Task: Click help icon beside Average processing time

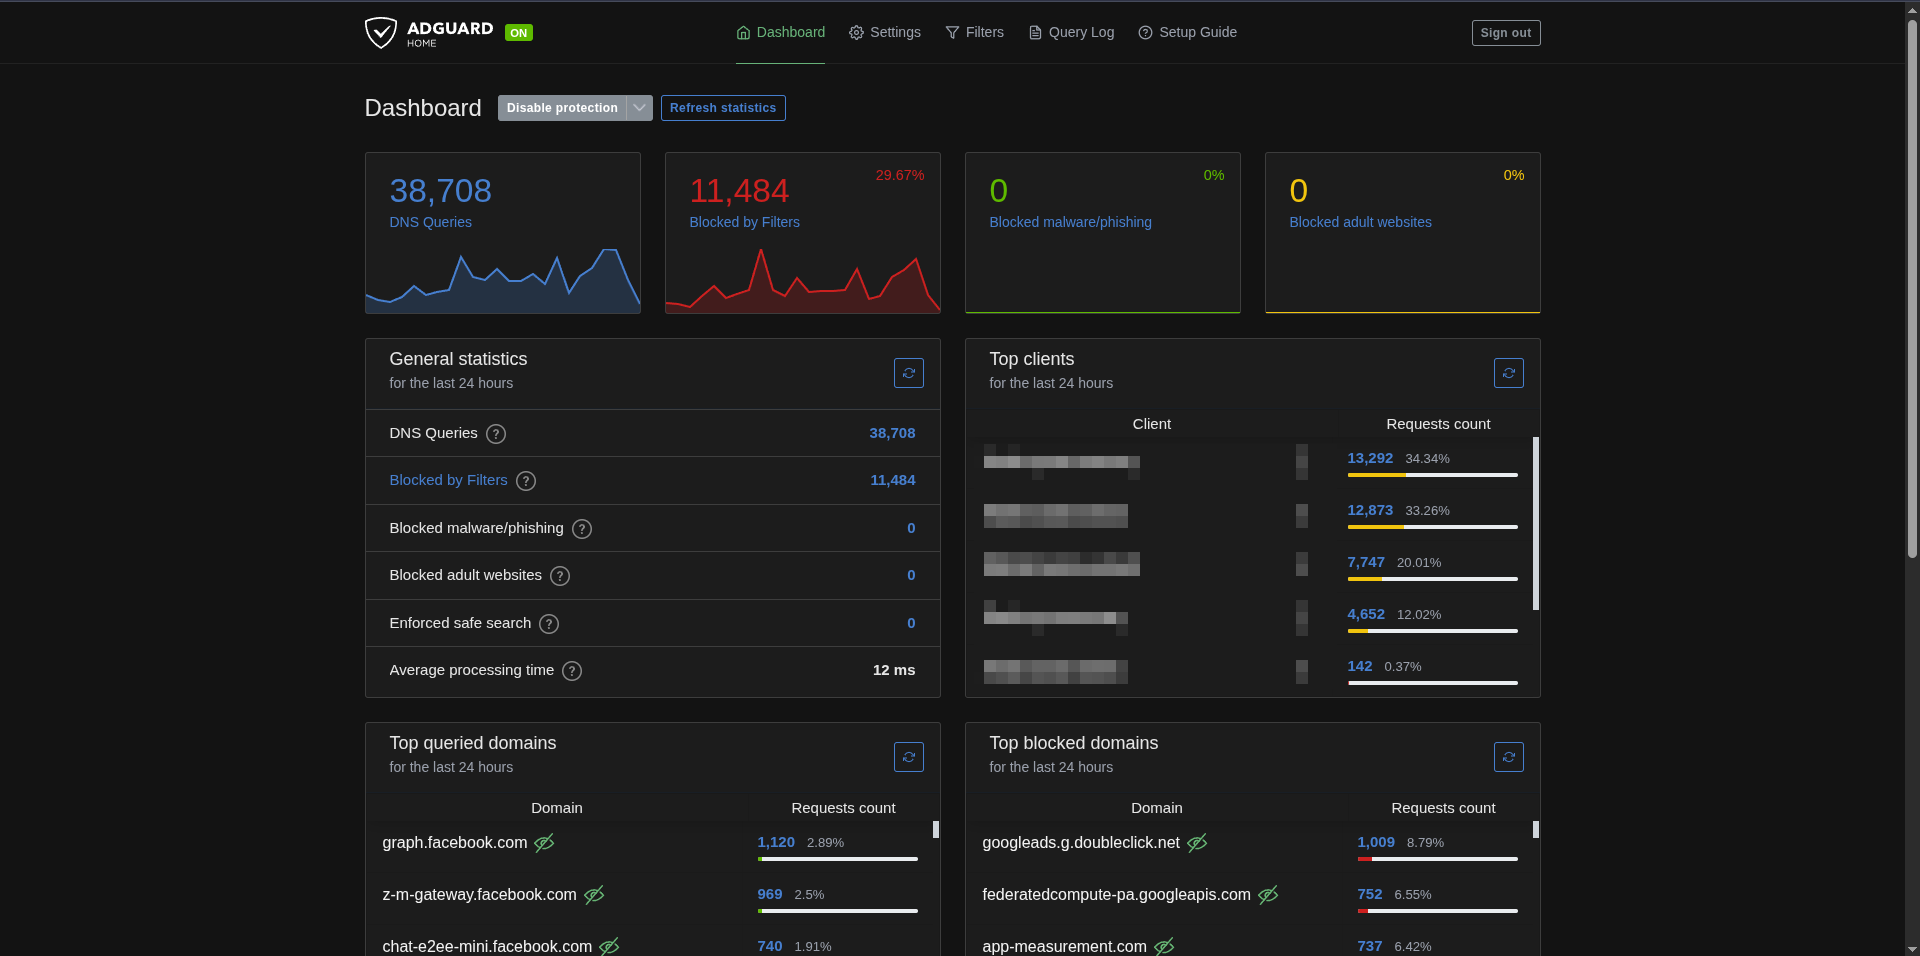Action: click(x=572, y=671)
